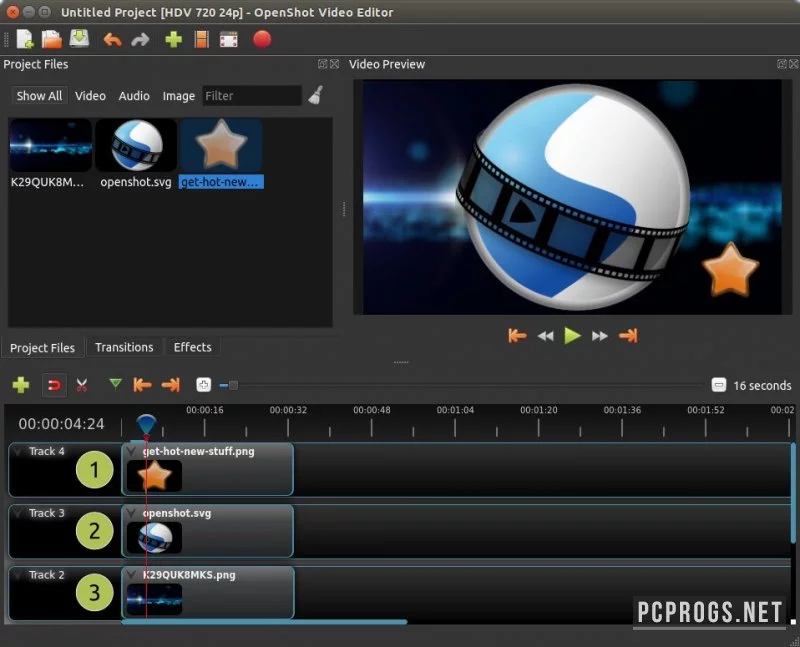
Task: Rewind the video preview
Action: [x=545, y=336]
